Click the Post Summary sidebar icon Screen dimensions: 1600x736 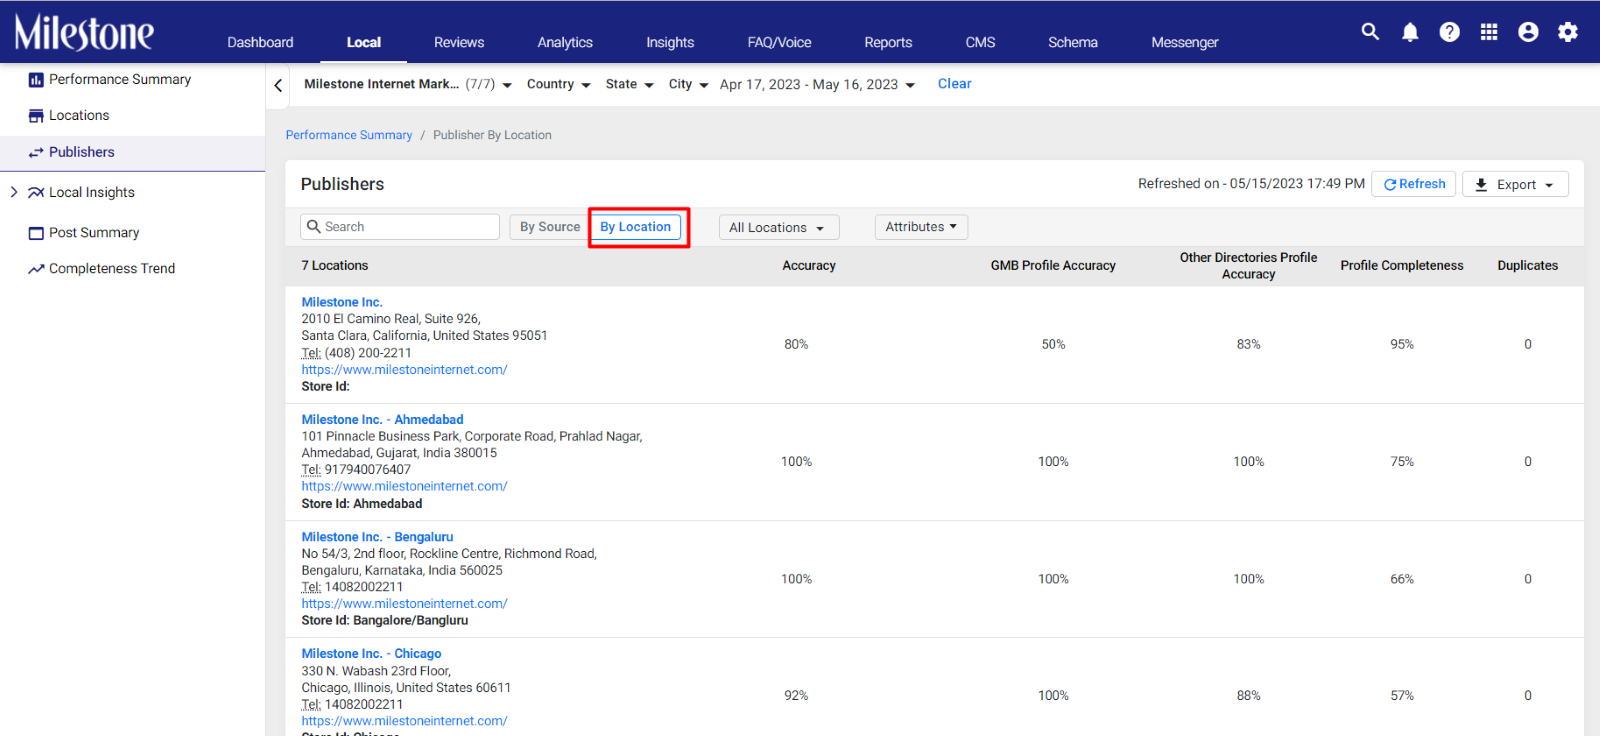tap(36, 233)
